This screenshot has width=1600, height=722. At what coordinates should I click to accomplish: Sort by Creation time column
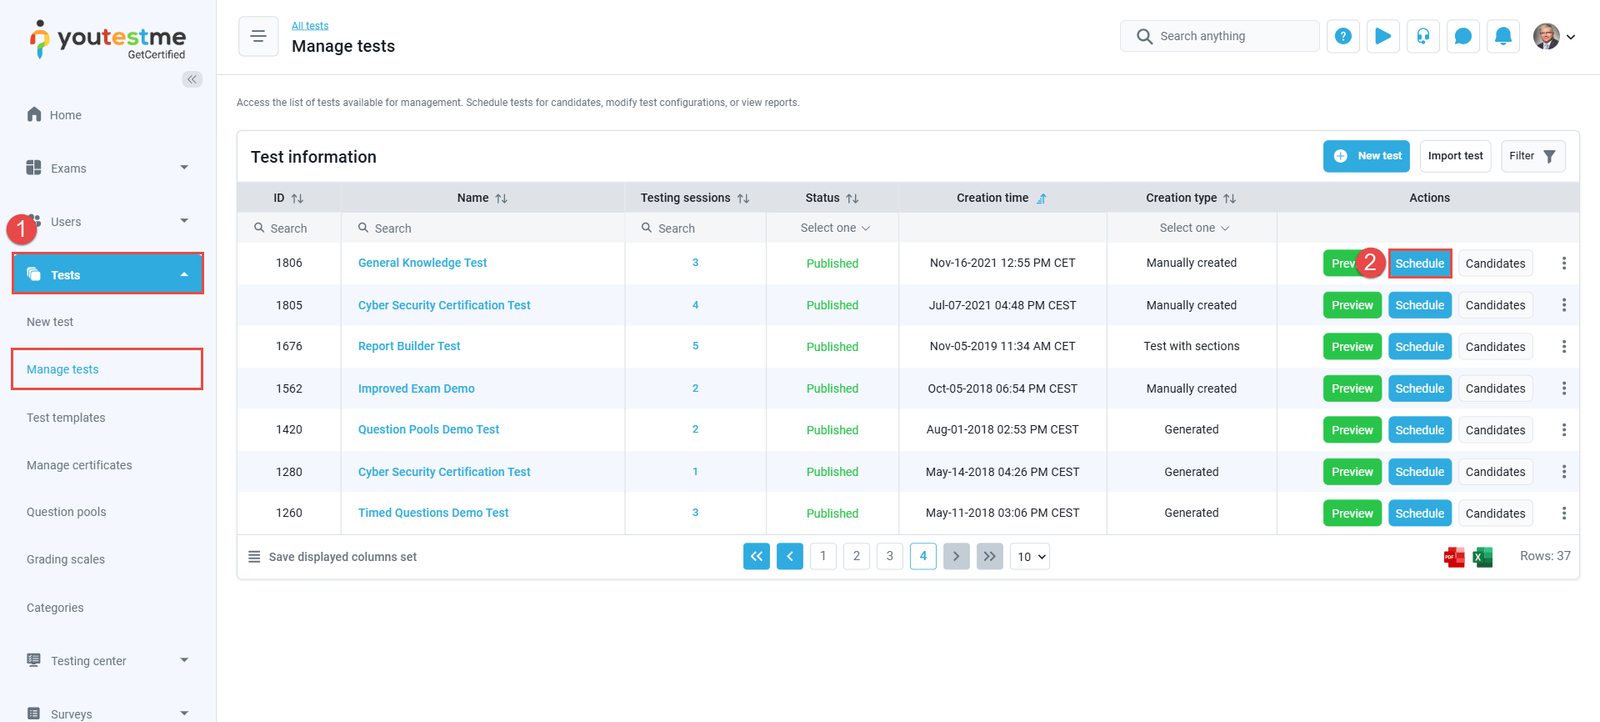[x=1041, y=199]
